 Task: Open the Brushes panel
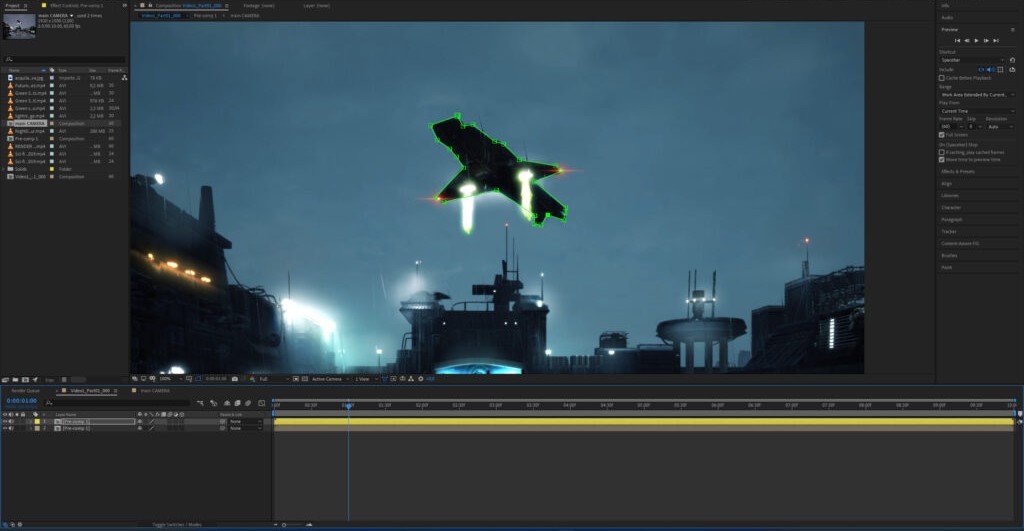[x=949, y=255]
